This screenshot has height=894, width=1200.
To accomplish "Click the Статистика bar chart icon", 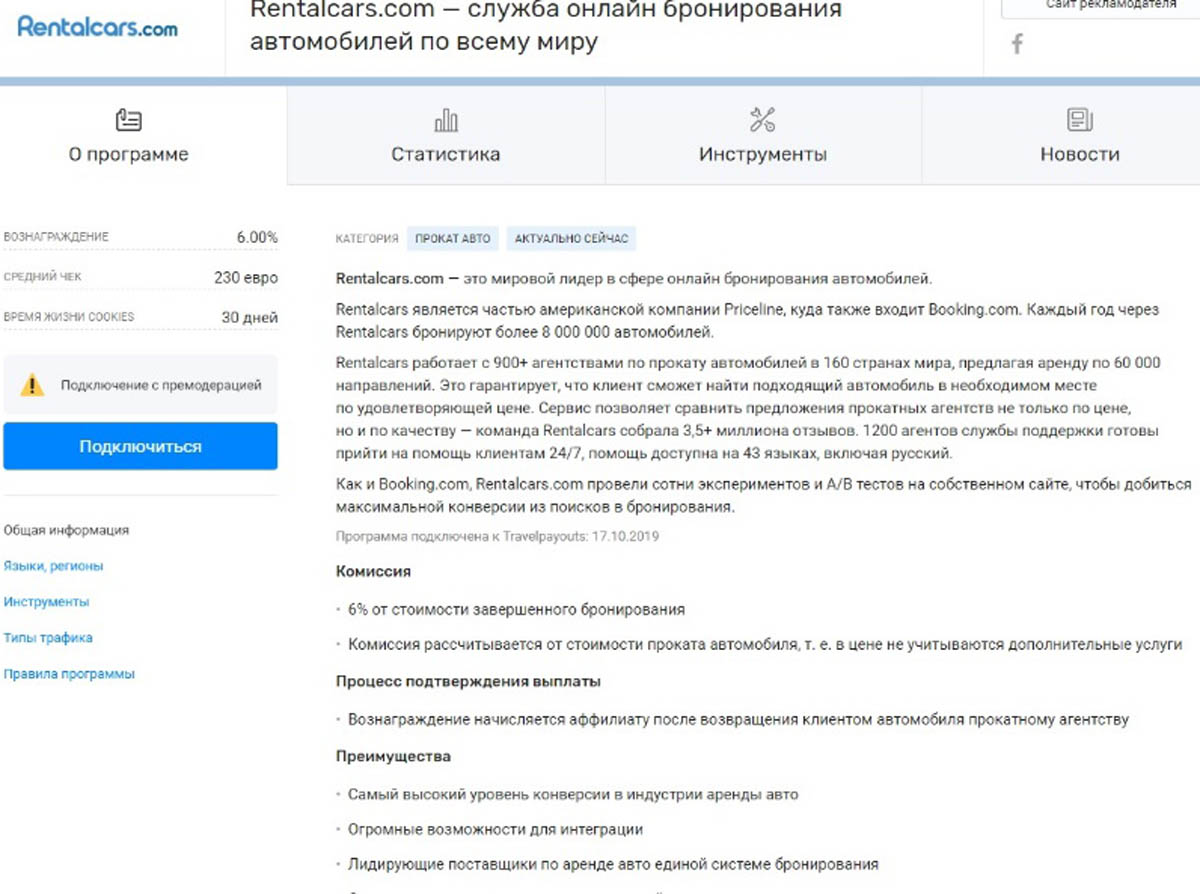I will pyautogui.click(x=445, y=119).
